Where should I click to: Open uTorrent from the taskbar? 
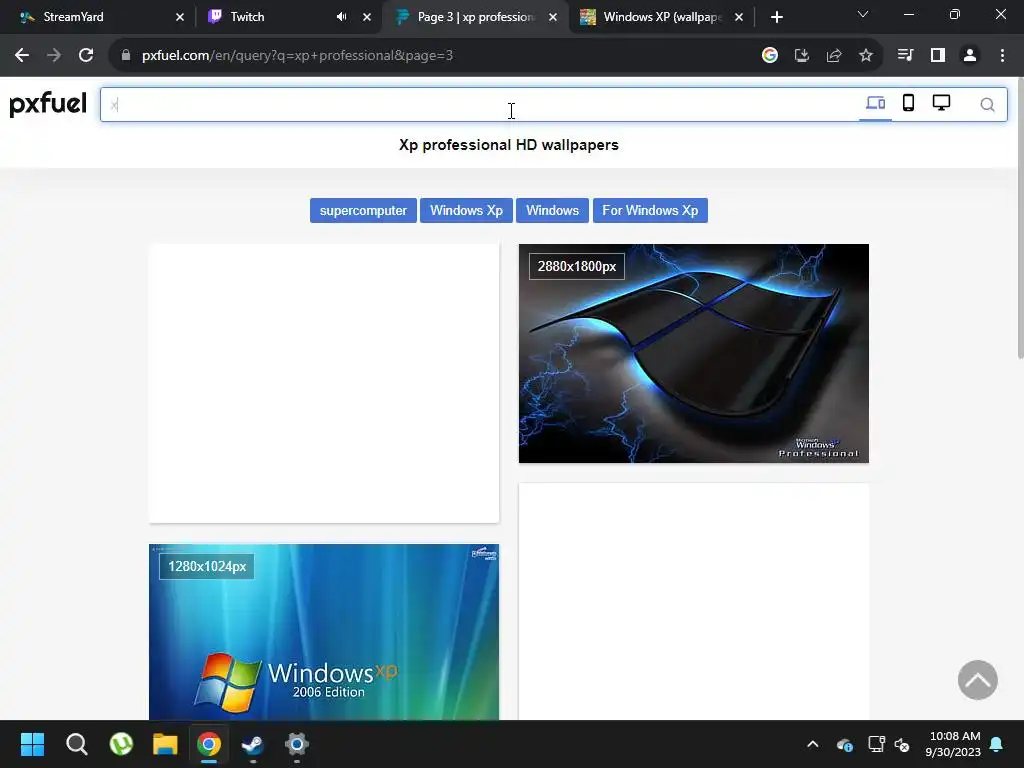[x=121, y=744]
